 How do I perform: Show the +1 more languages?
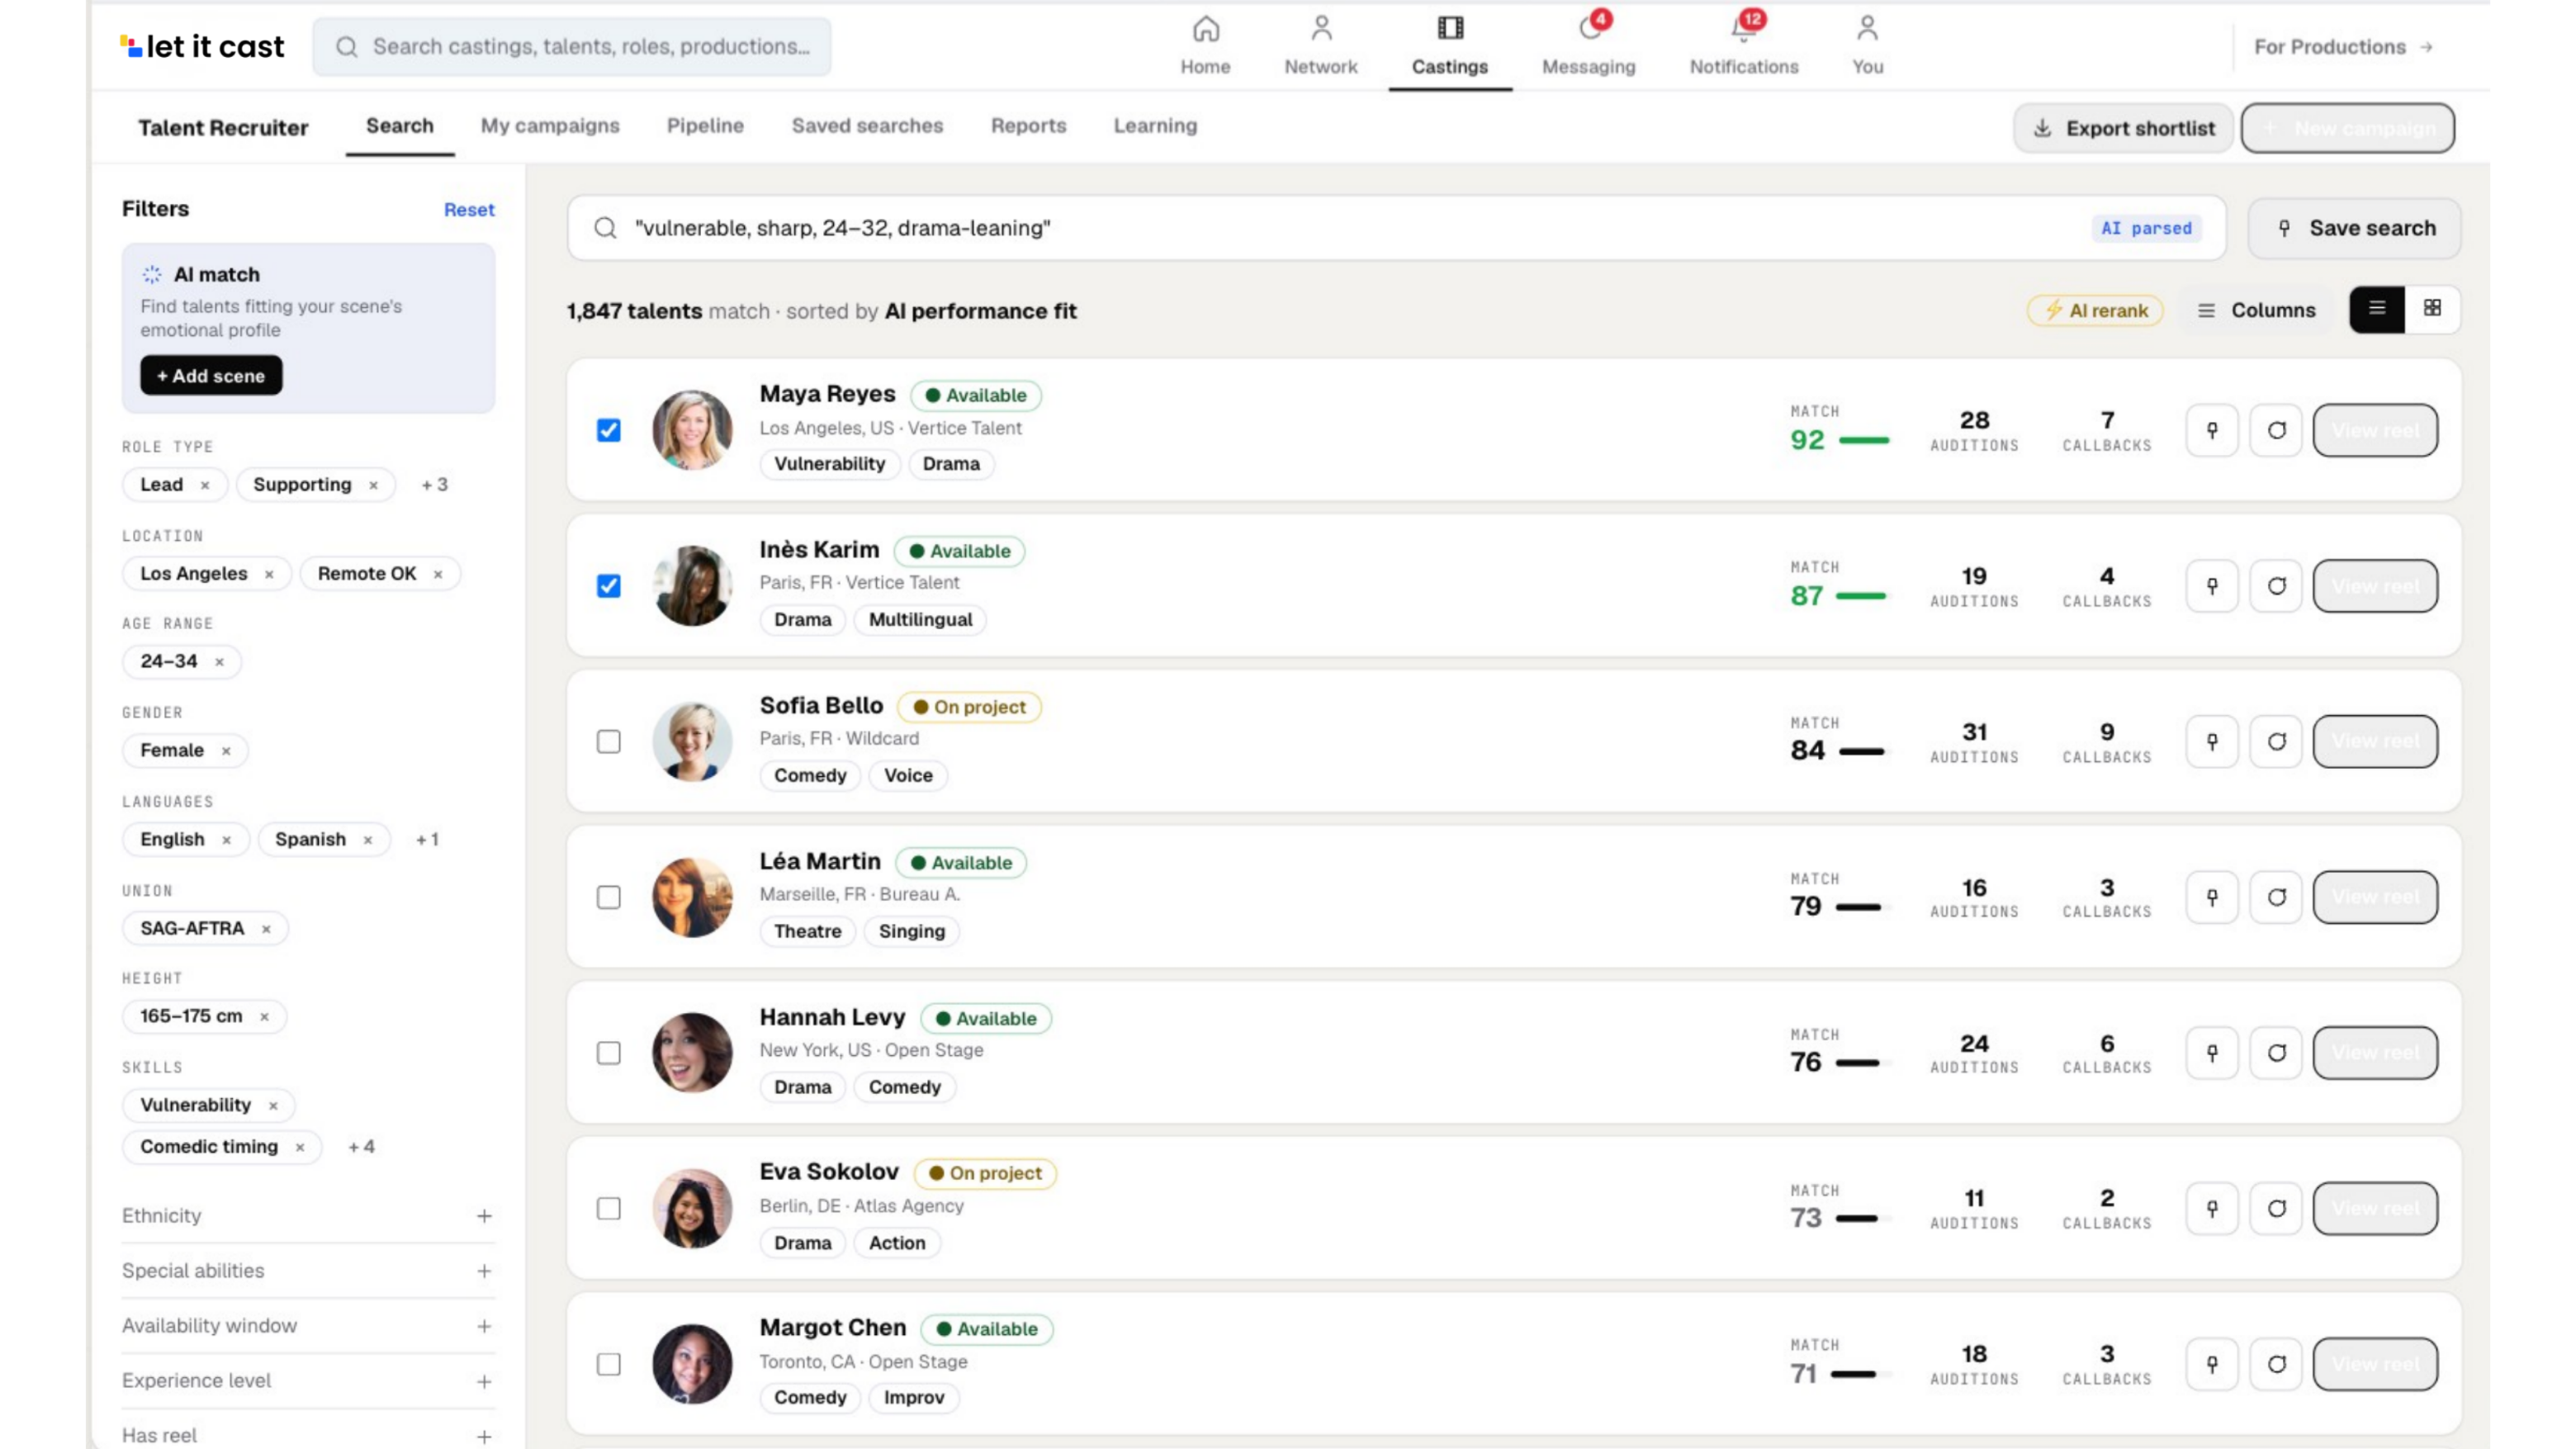[427, 840]
